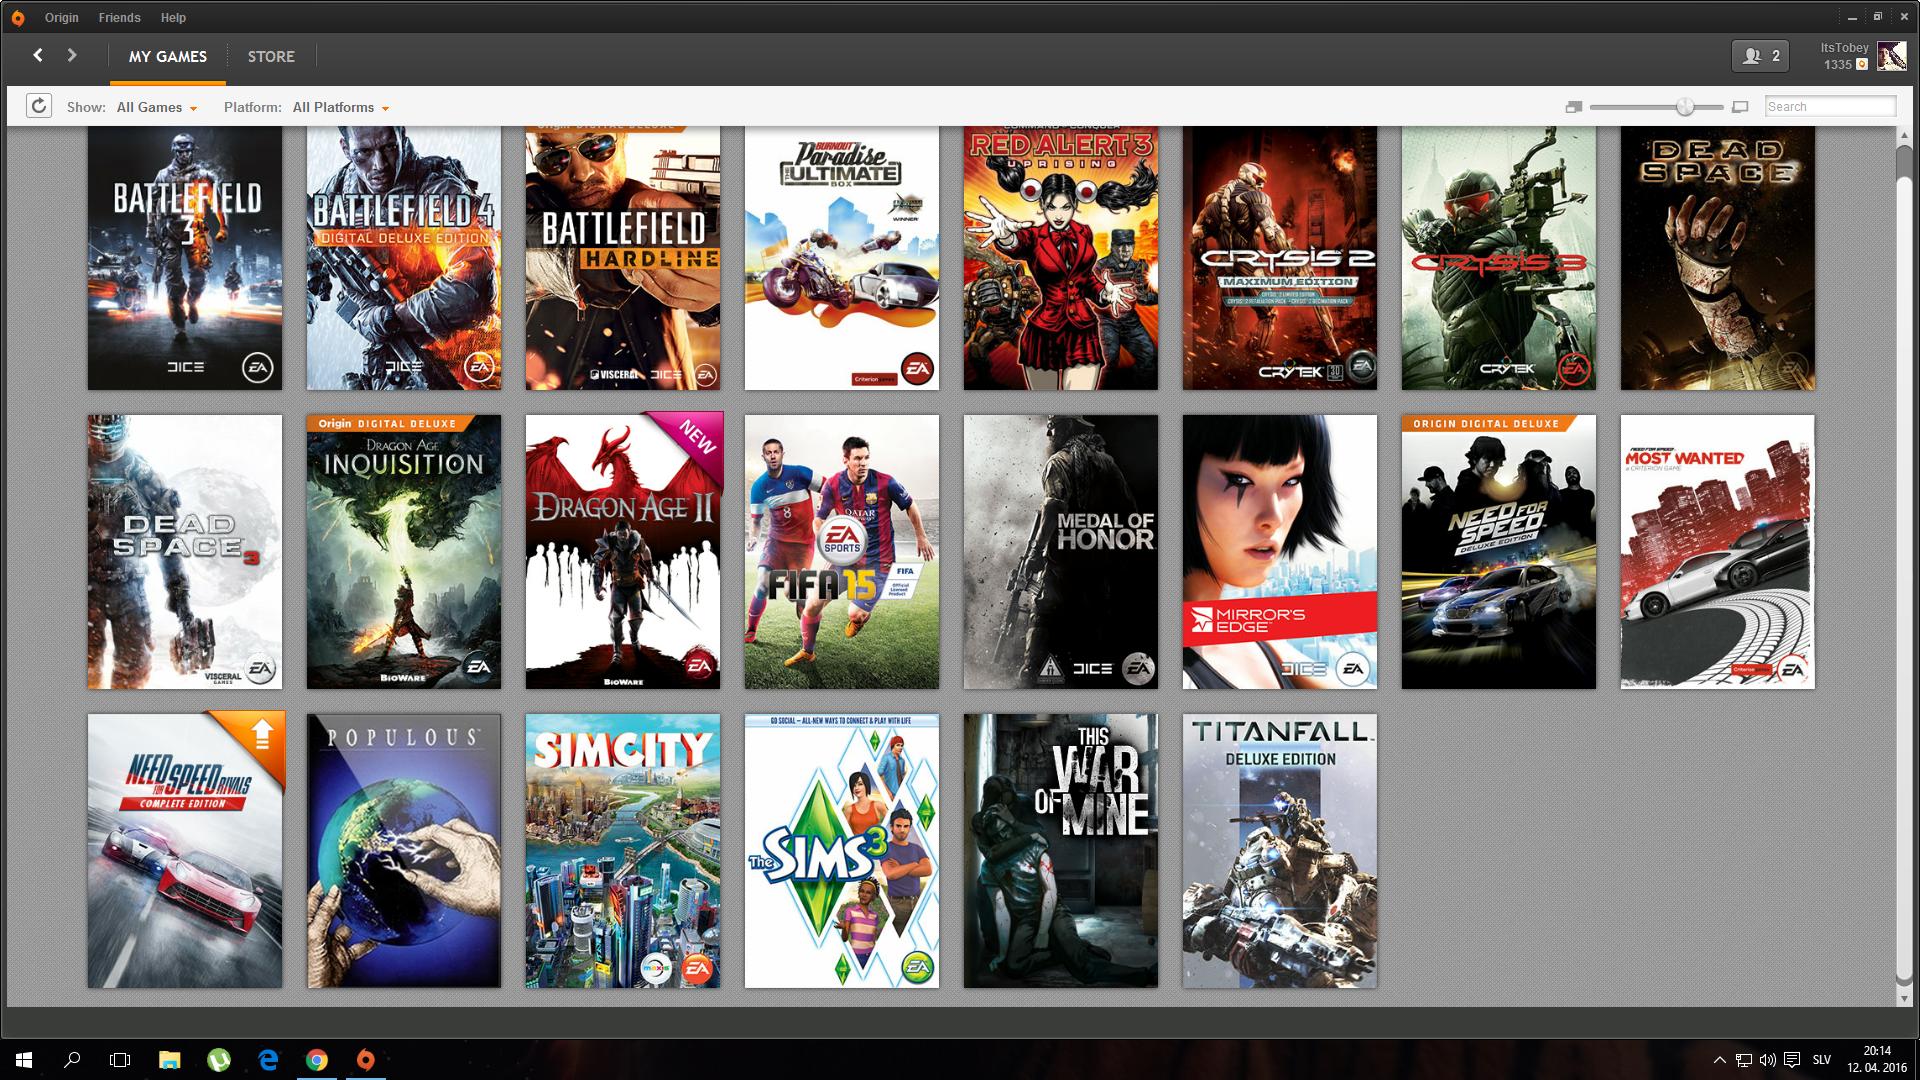This screenshot has height=1080, width=1920.
Task: Open the All Platforms dropdown
Action: [x=340, y=107]
